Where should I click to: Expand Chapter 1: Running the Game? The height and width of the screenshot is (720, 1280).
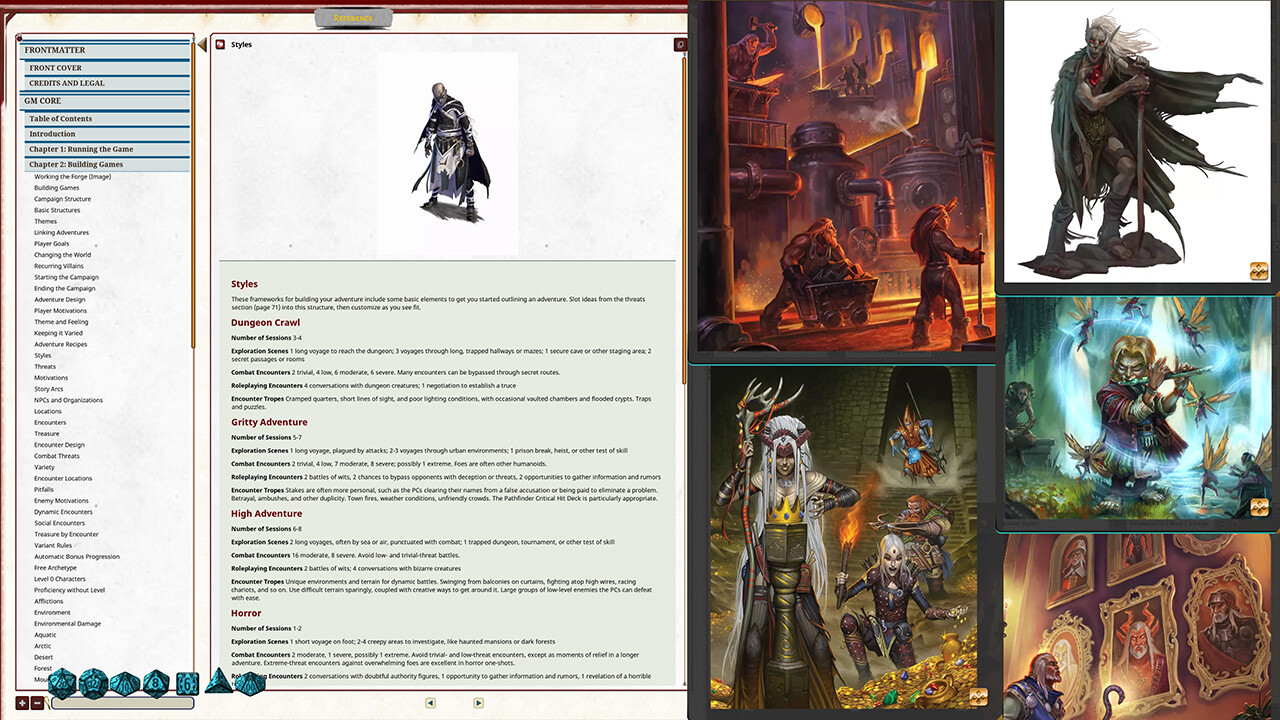tap(77, 148)
